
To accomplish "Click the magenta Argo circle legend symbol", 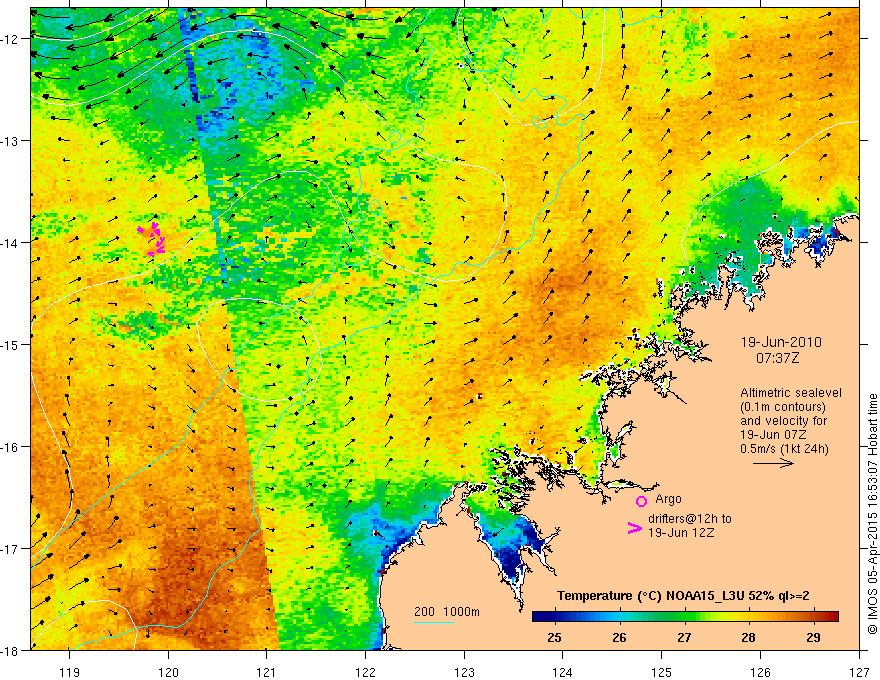I will (641, 501).
